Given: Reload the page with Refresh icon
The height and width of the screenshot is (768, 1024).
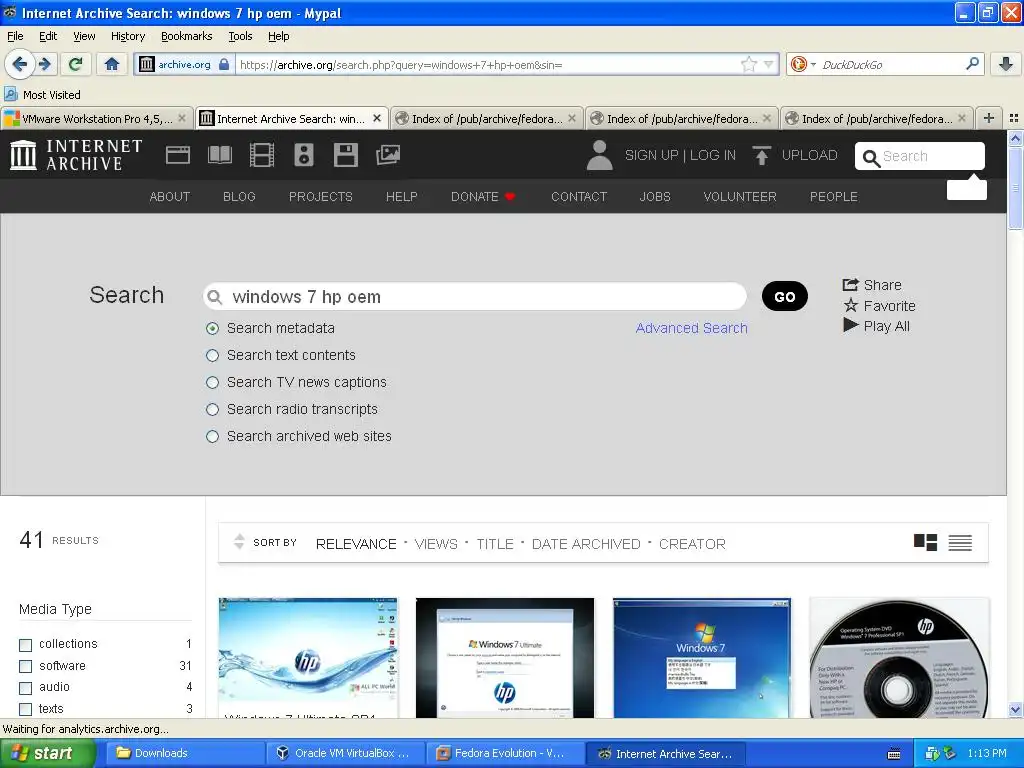Looking at the screenshot, I should click(x=75, y=64).
